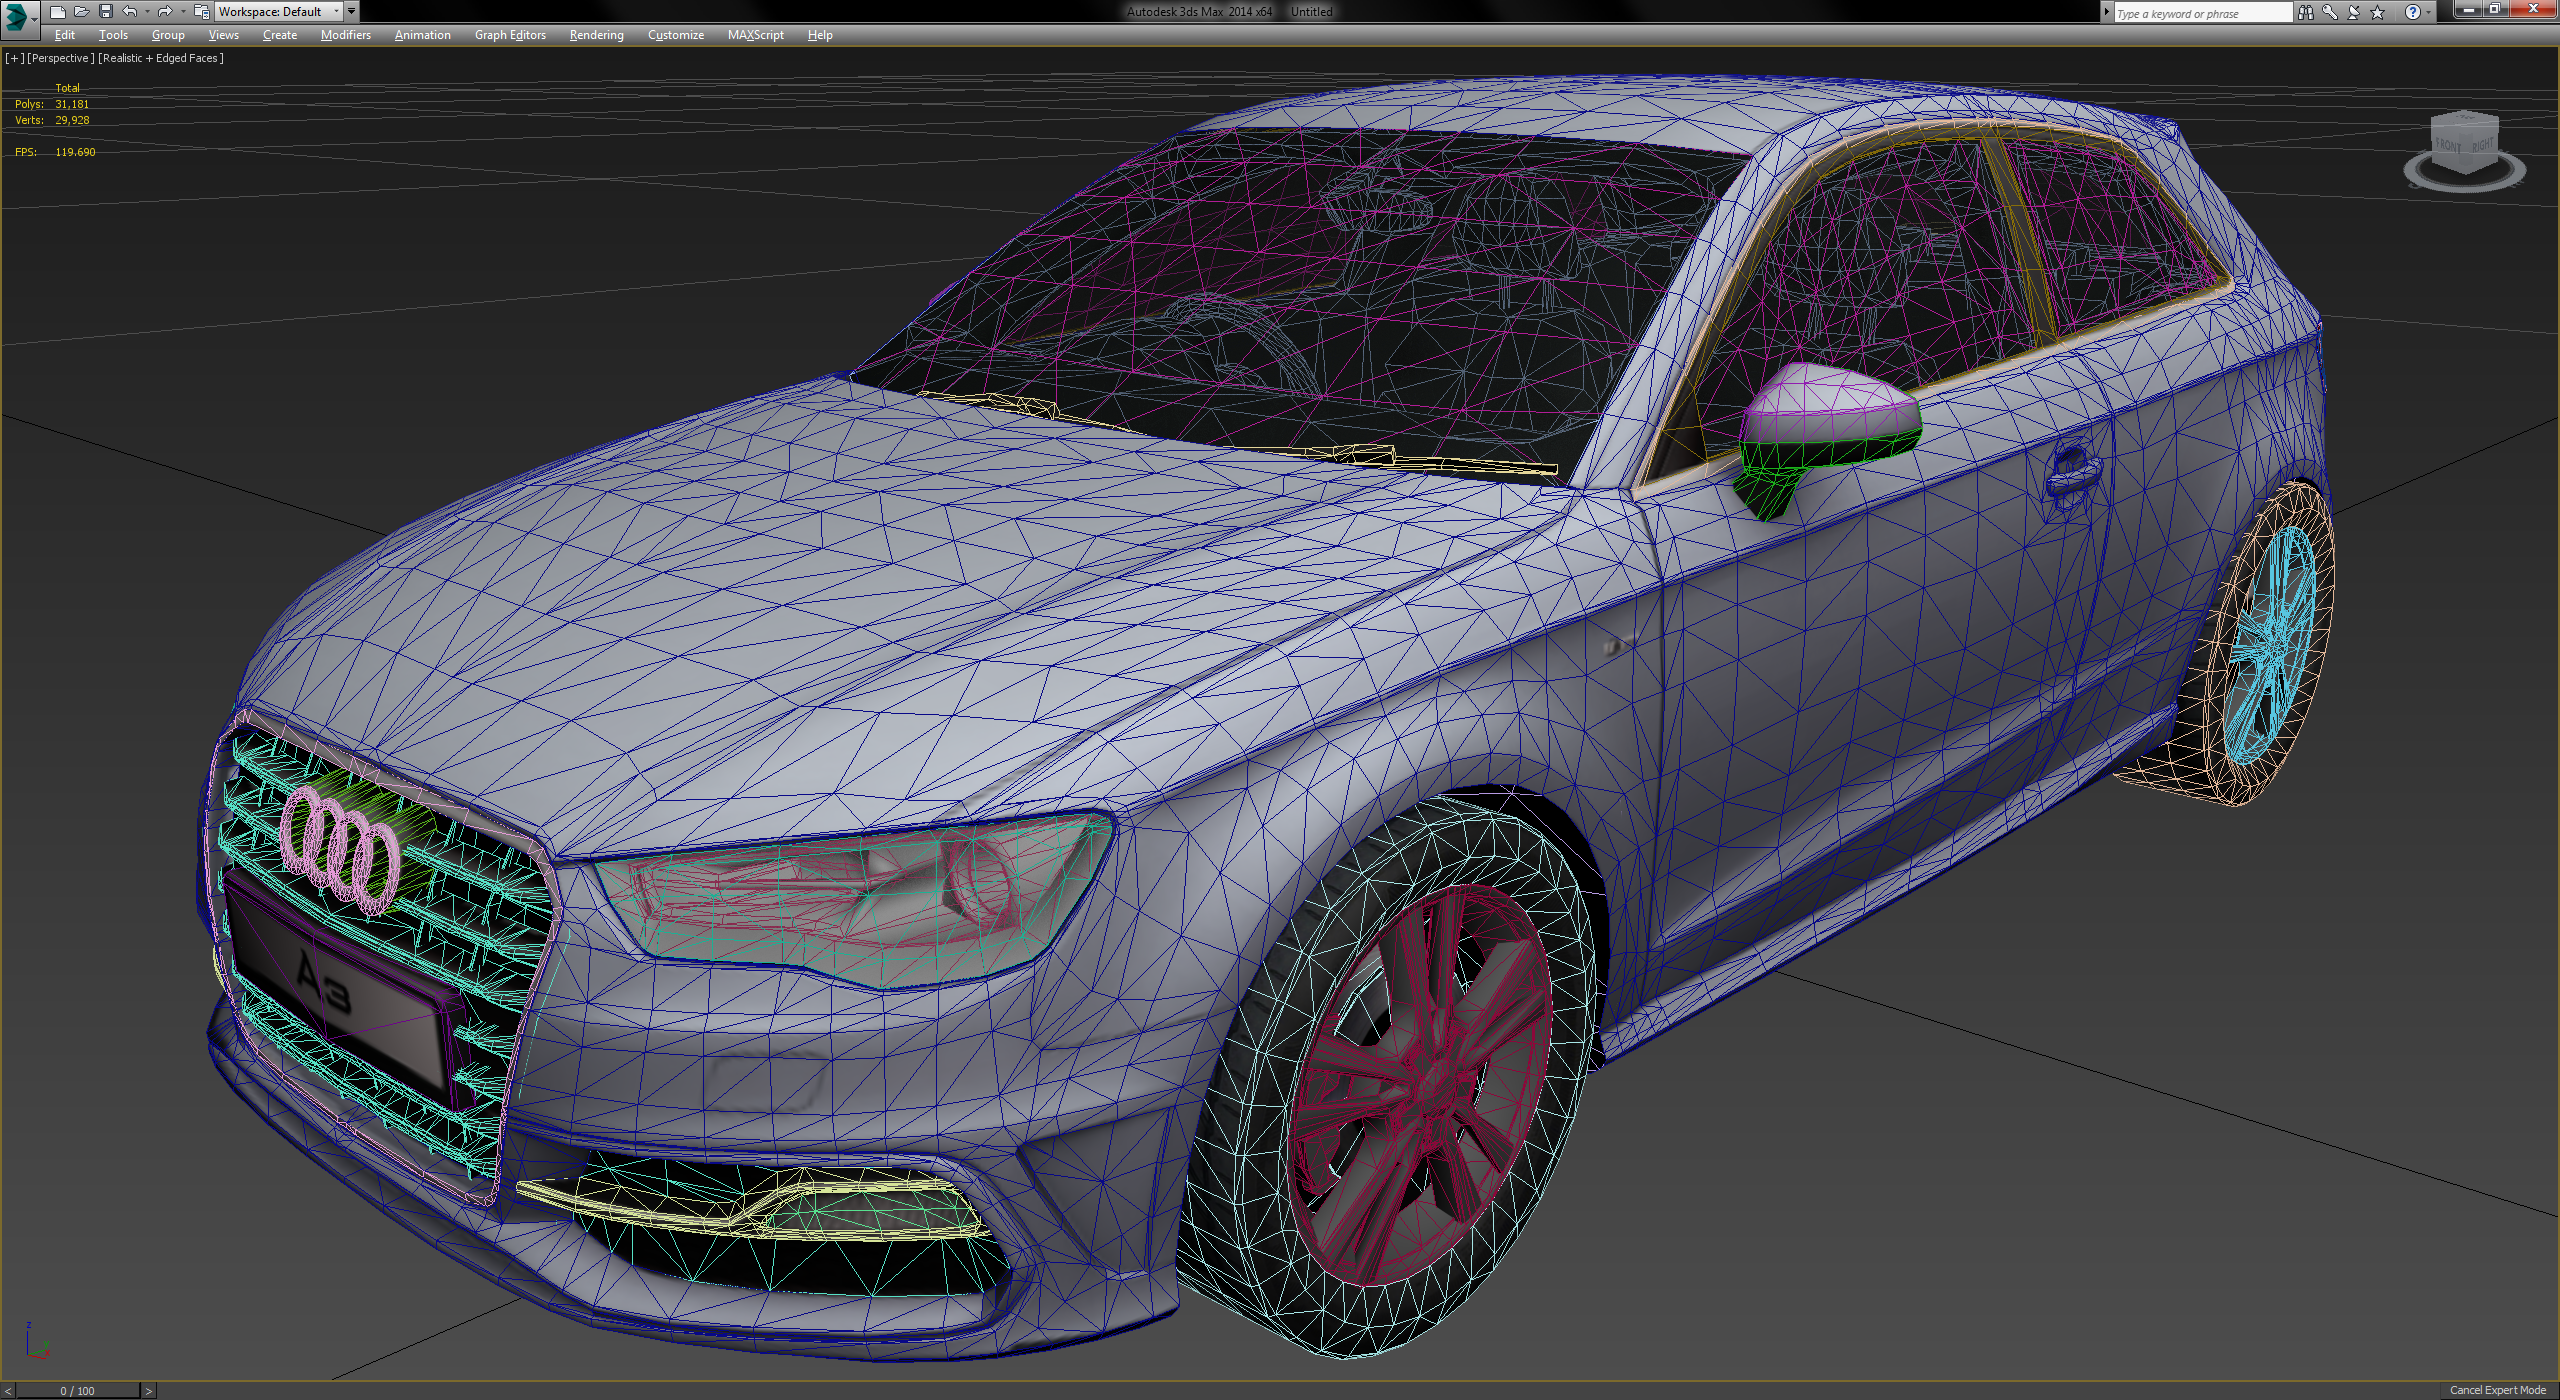The width and height of the screenshot is (2560, 1400).
Task: Open the Communication Center satellite icon
Action: [x=2352, y=12]
